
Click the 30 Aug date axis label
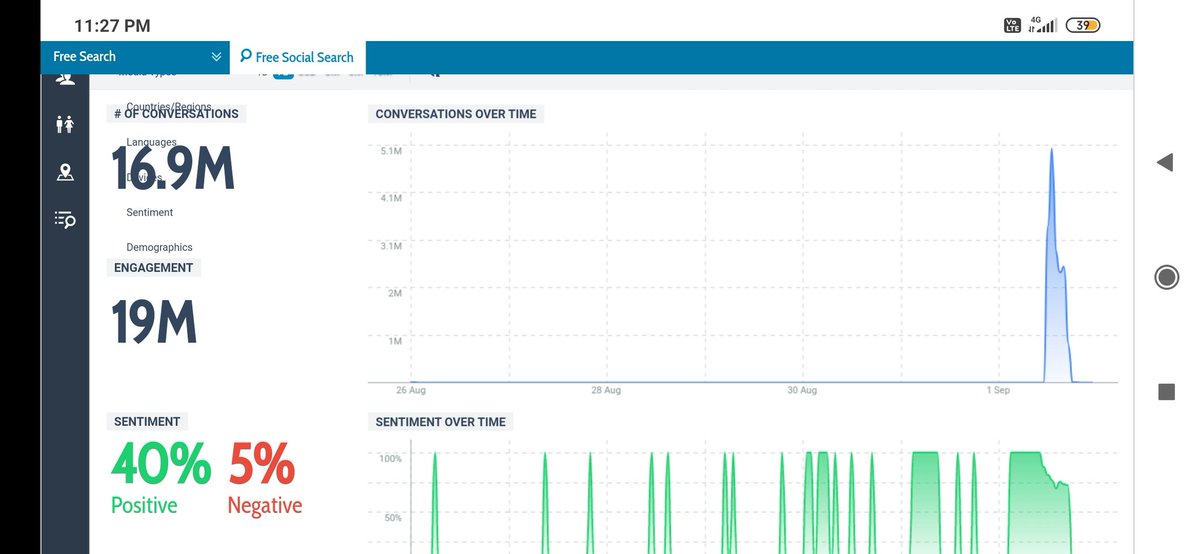tap(802, 390)
